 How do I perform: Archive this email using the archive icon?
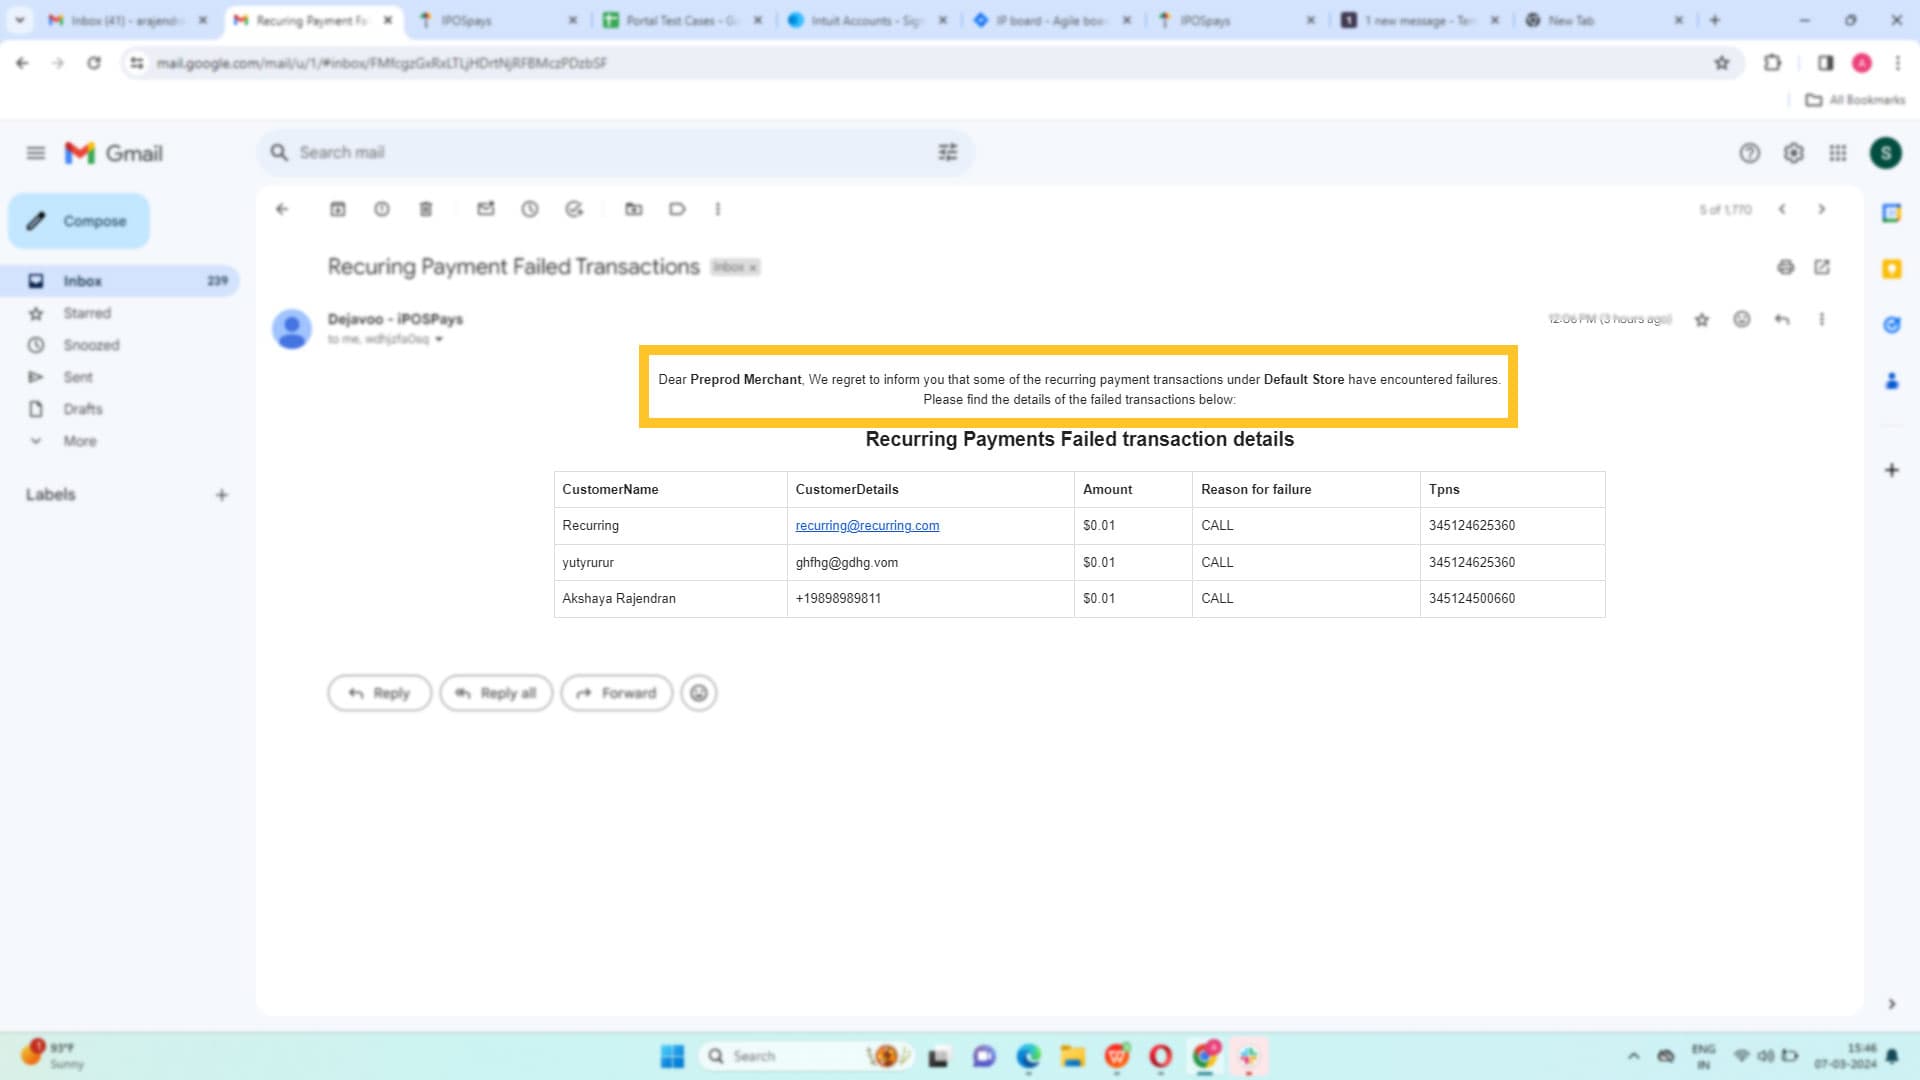338,209
